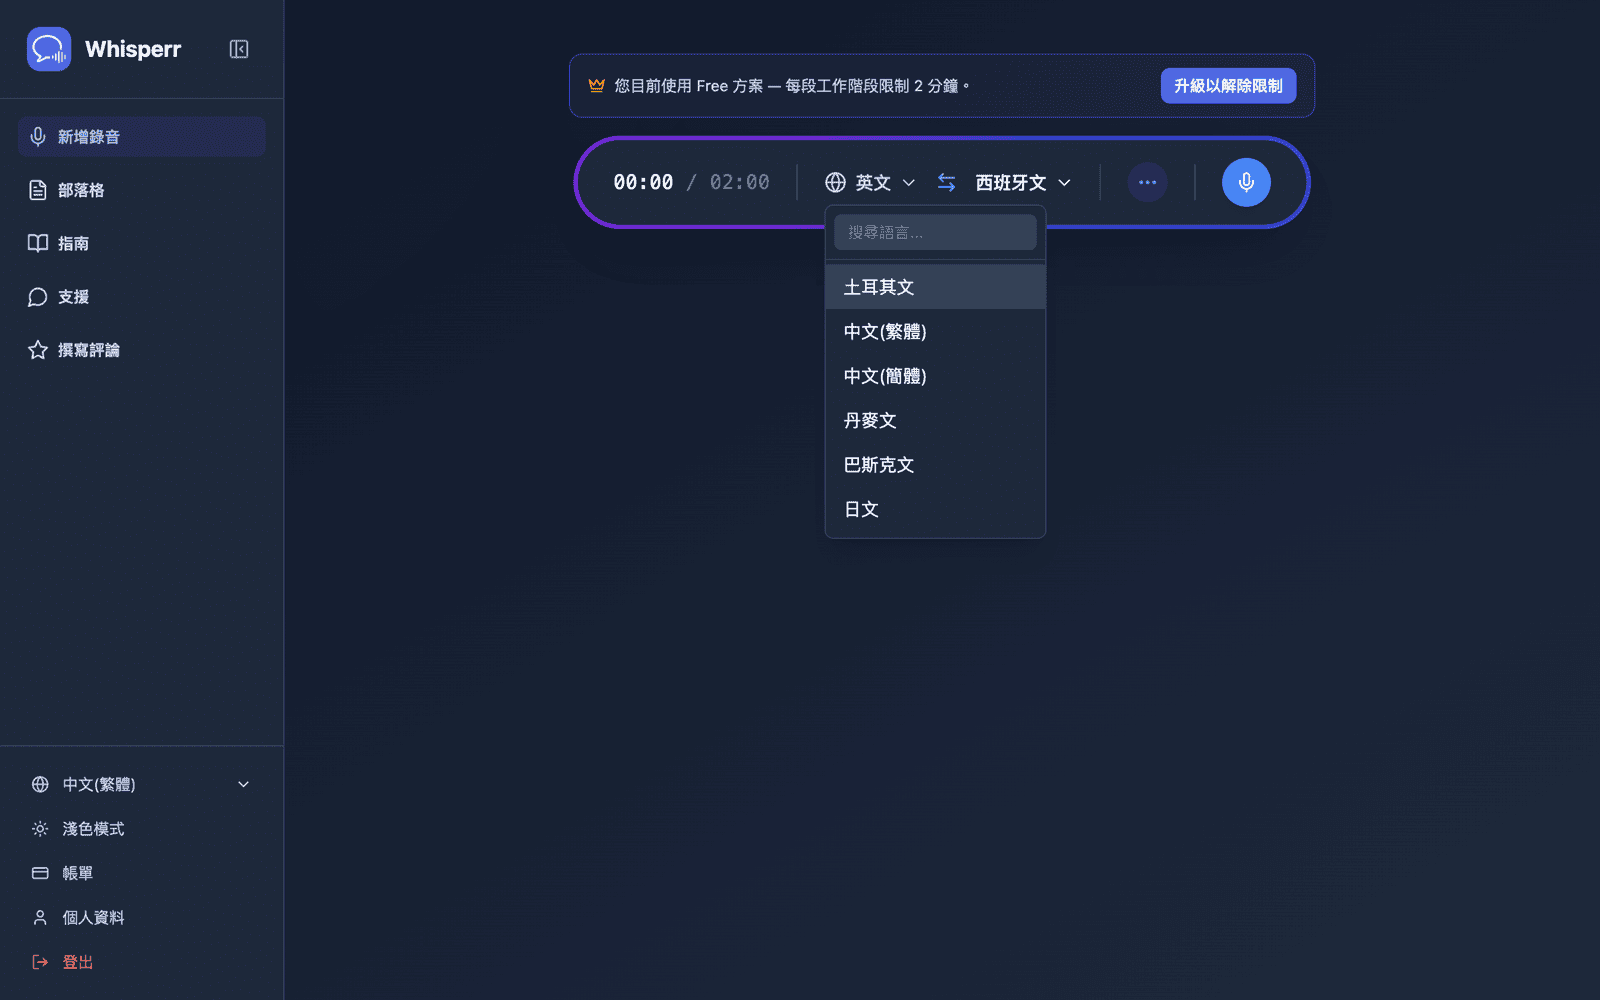Click the 搜尋語言 search field
The image size is (1600, 1000).
pos(935,232)
